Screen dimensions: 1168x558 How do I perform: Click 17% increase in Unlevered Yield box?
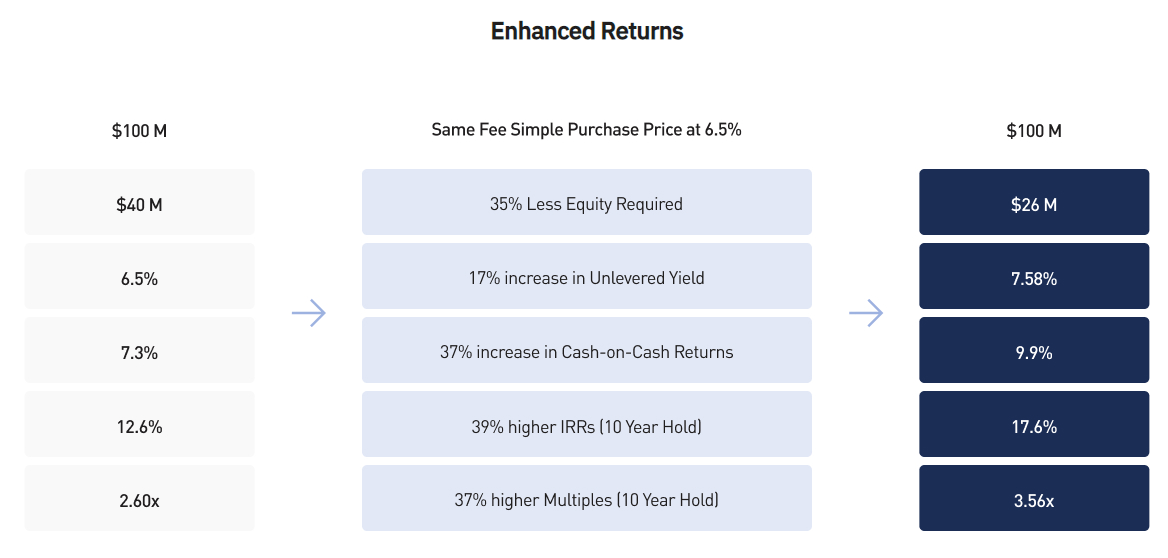pyautogui.click(x=587, y=276)
